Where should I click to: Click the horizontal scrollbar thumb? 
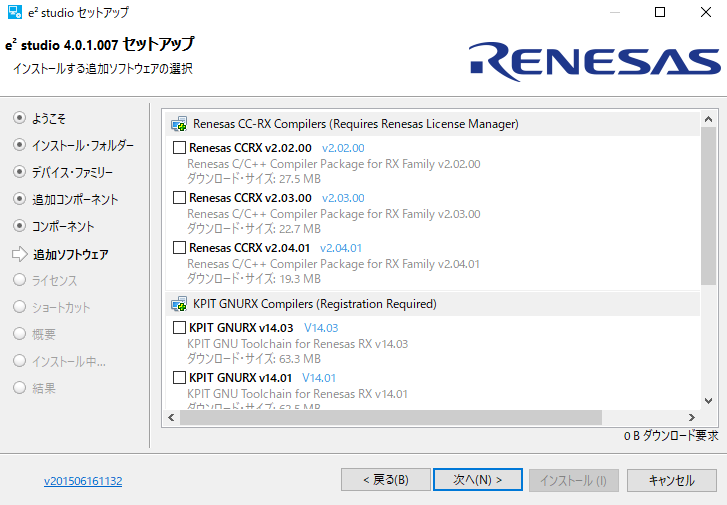[391, 417]
